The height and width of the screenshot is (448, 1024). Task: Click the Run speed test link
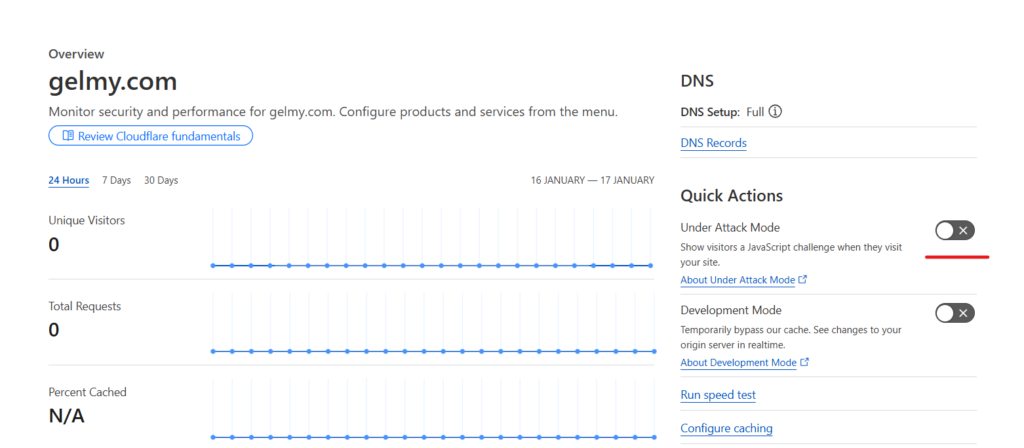point(718,395)
